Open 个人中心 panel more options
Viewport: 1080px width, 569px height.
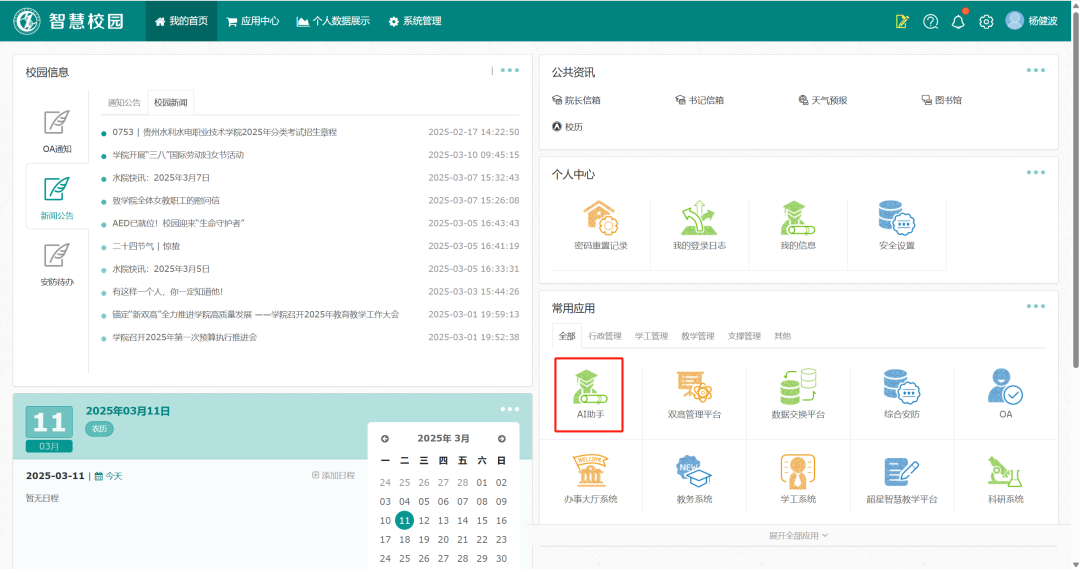[x=1035, y=172]
